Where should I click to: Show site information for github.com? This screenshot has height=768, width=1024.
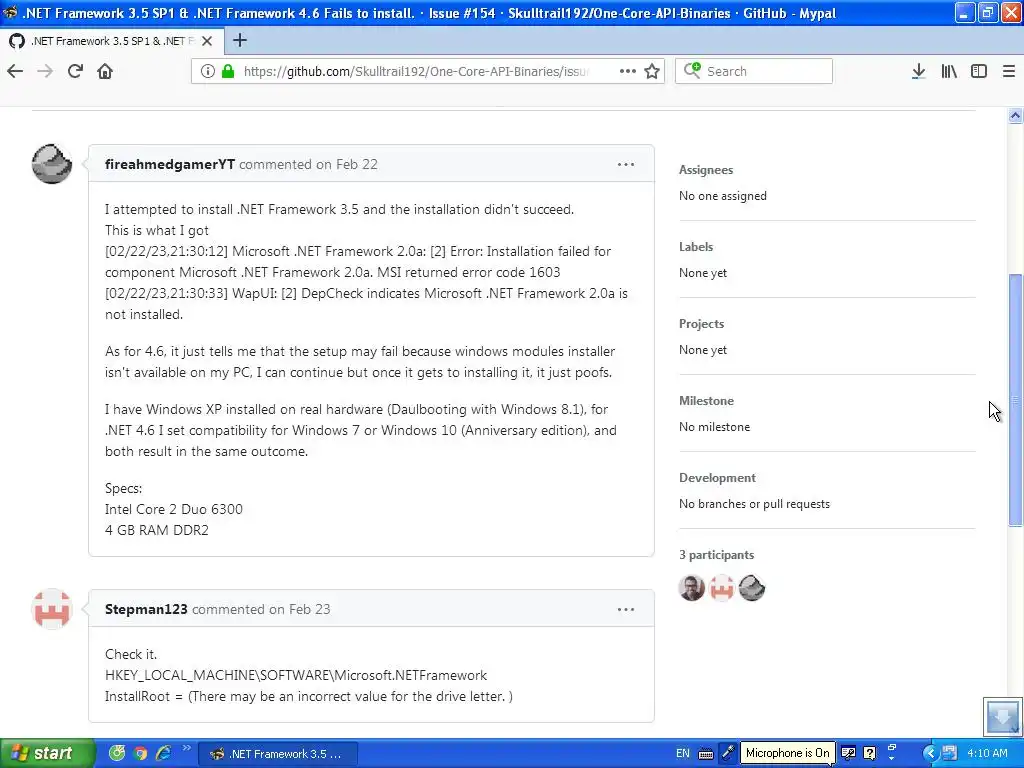point(208,71)
